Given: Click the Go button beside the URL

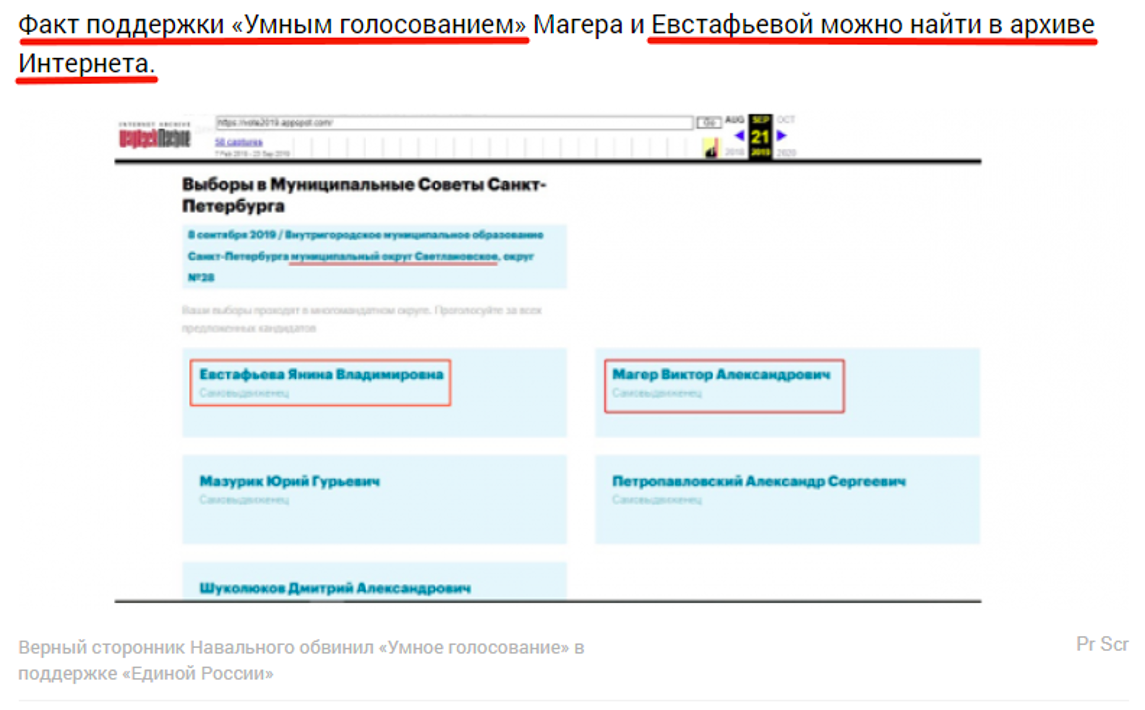Looking at the screenshot, I should [708, 123].
